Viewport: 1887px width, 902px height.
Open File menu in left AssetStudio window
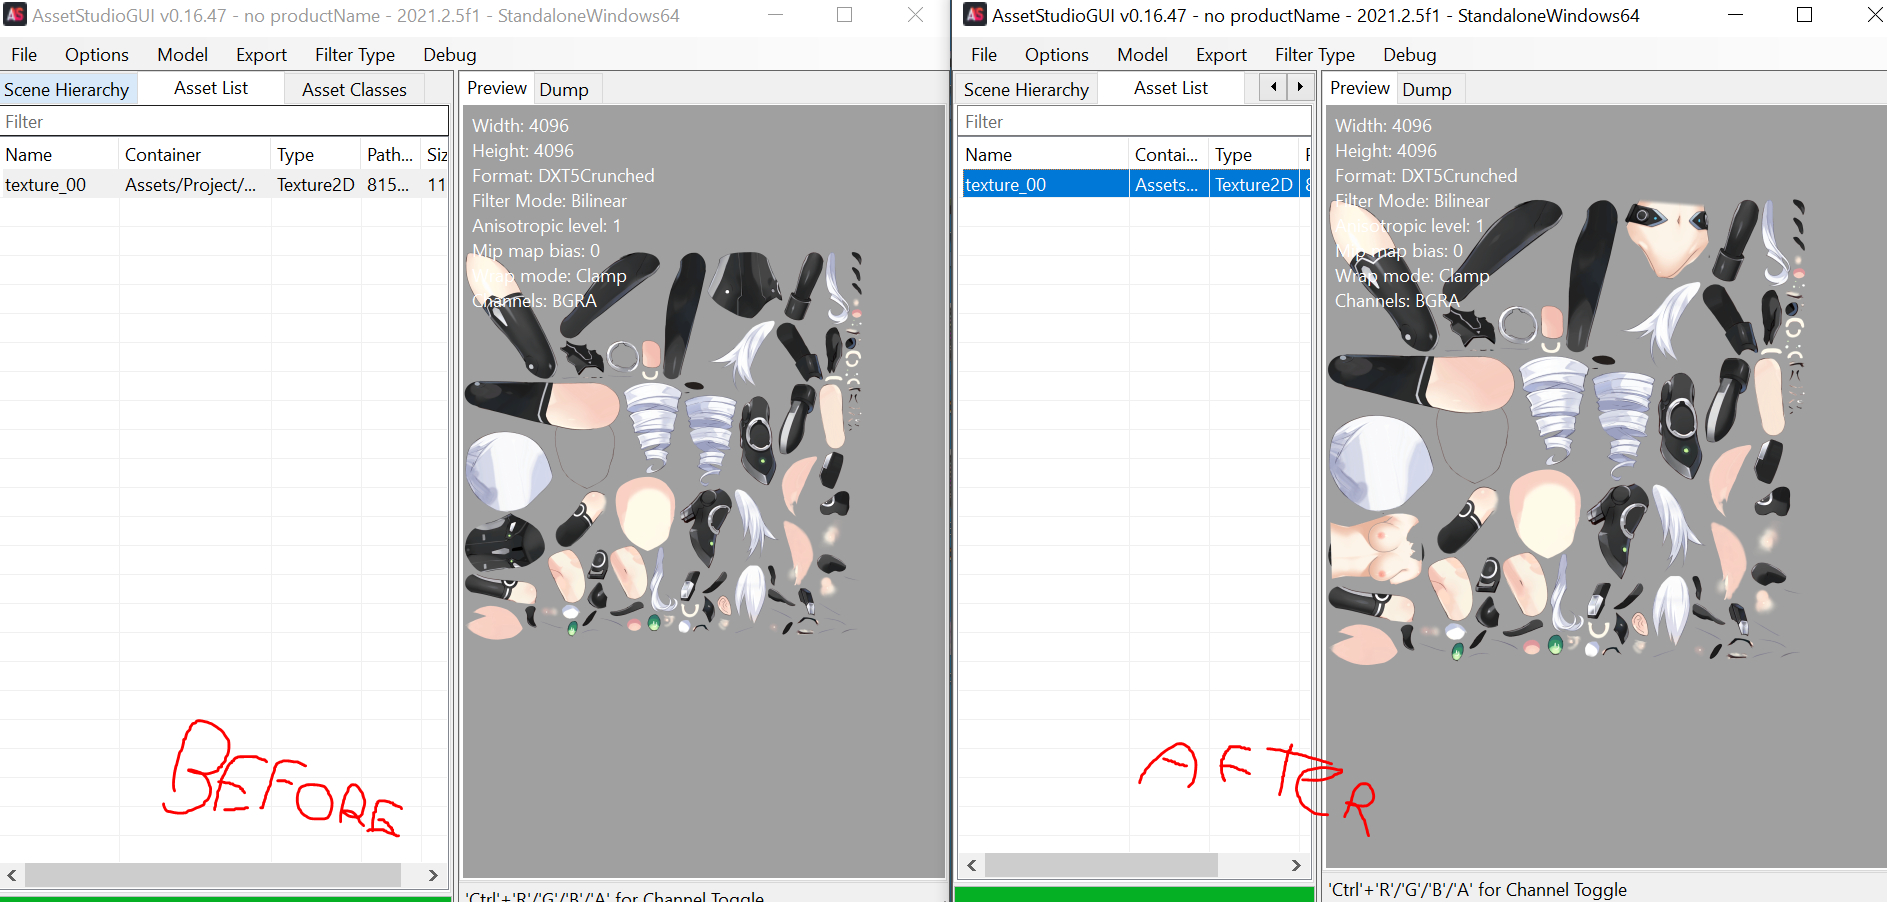click(24, 54)
